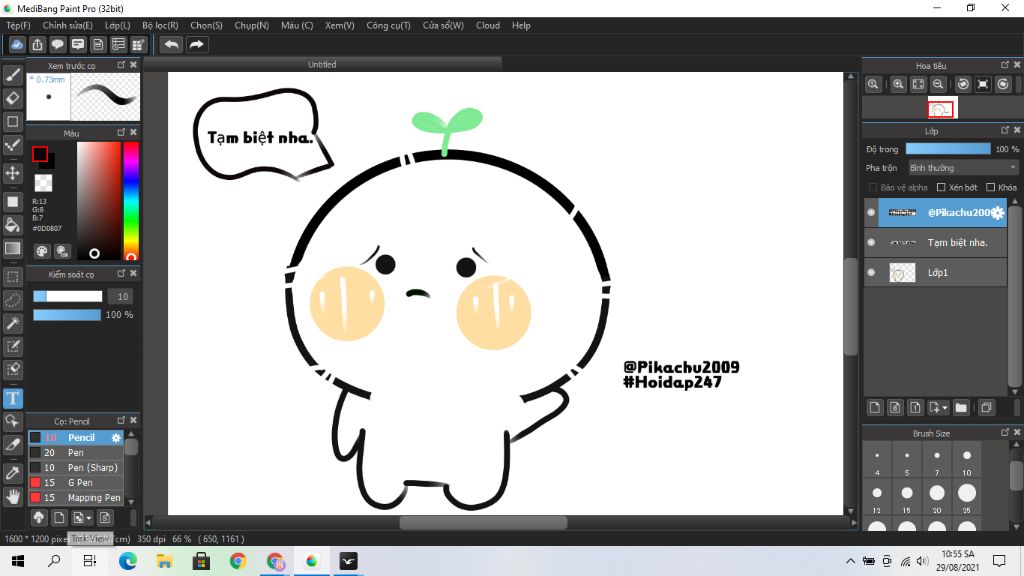
Task: Show hidden system tray icons chevron
Action: pyautogui.click(x=850, y=561)
